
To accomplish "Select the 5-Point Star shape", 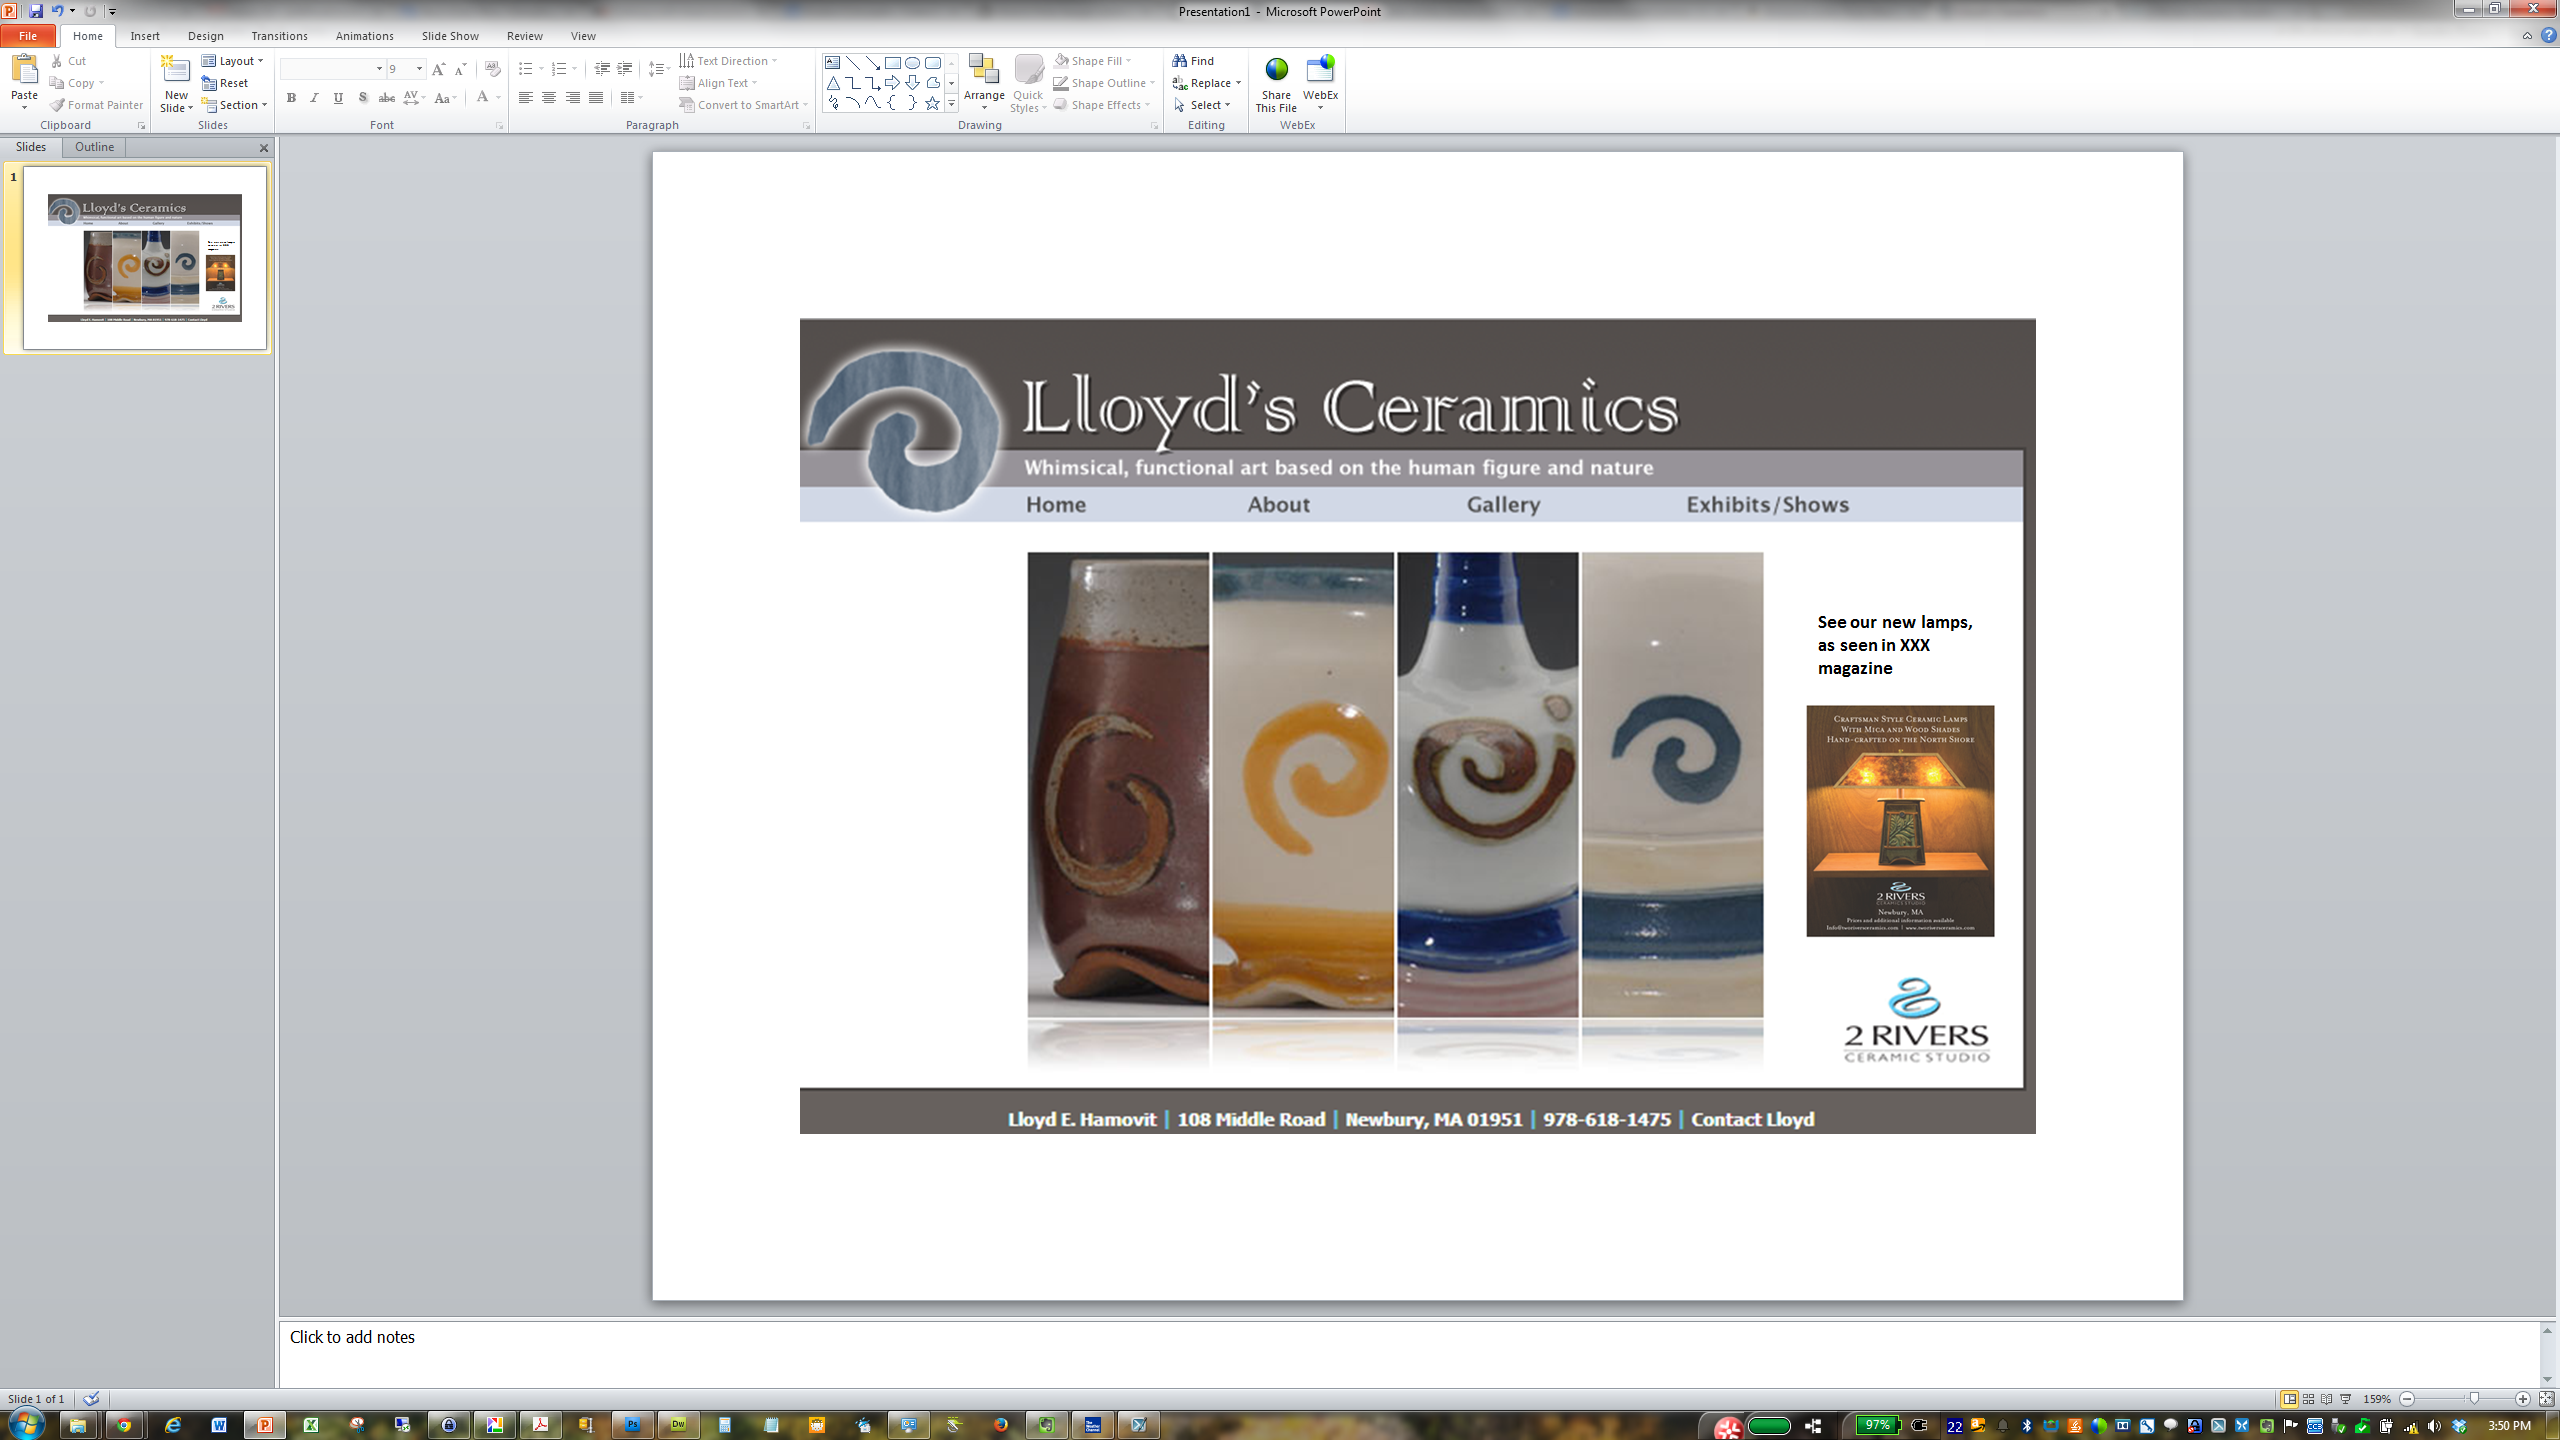I will pos(932,102).
